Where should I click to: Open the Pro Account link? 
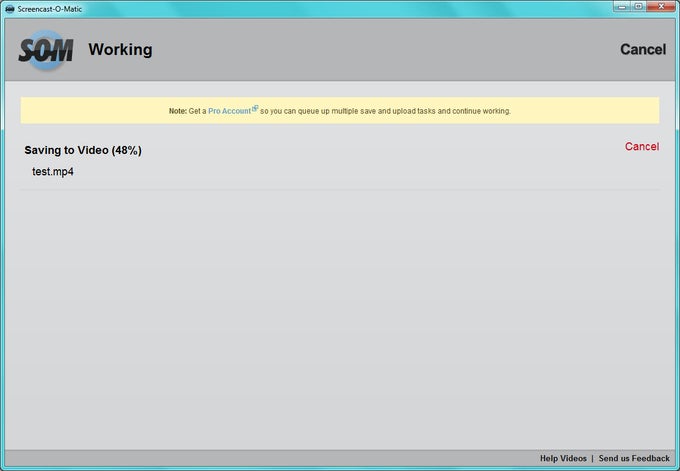tap(229, 111)
